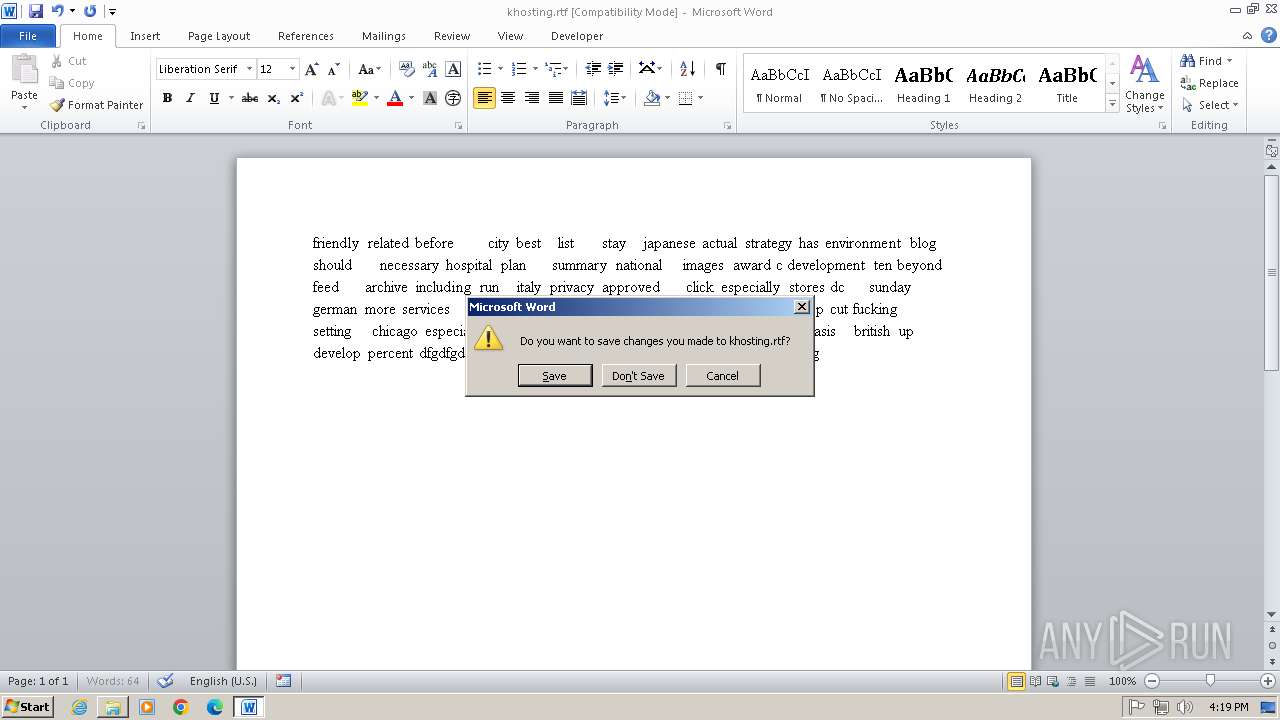Screen dimensions: 1280x720
Task: Click the Undo icon in the title bar
Action: click(57, 11)
